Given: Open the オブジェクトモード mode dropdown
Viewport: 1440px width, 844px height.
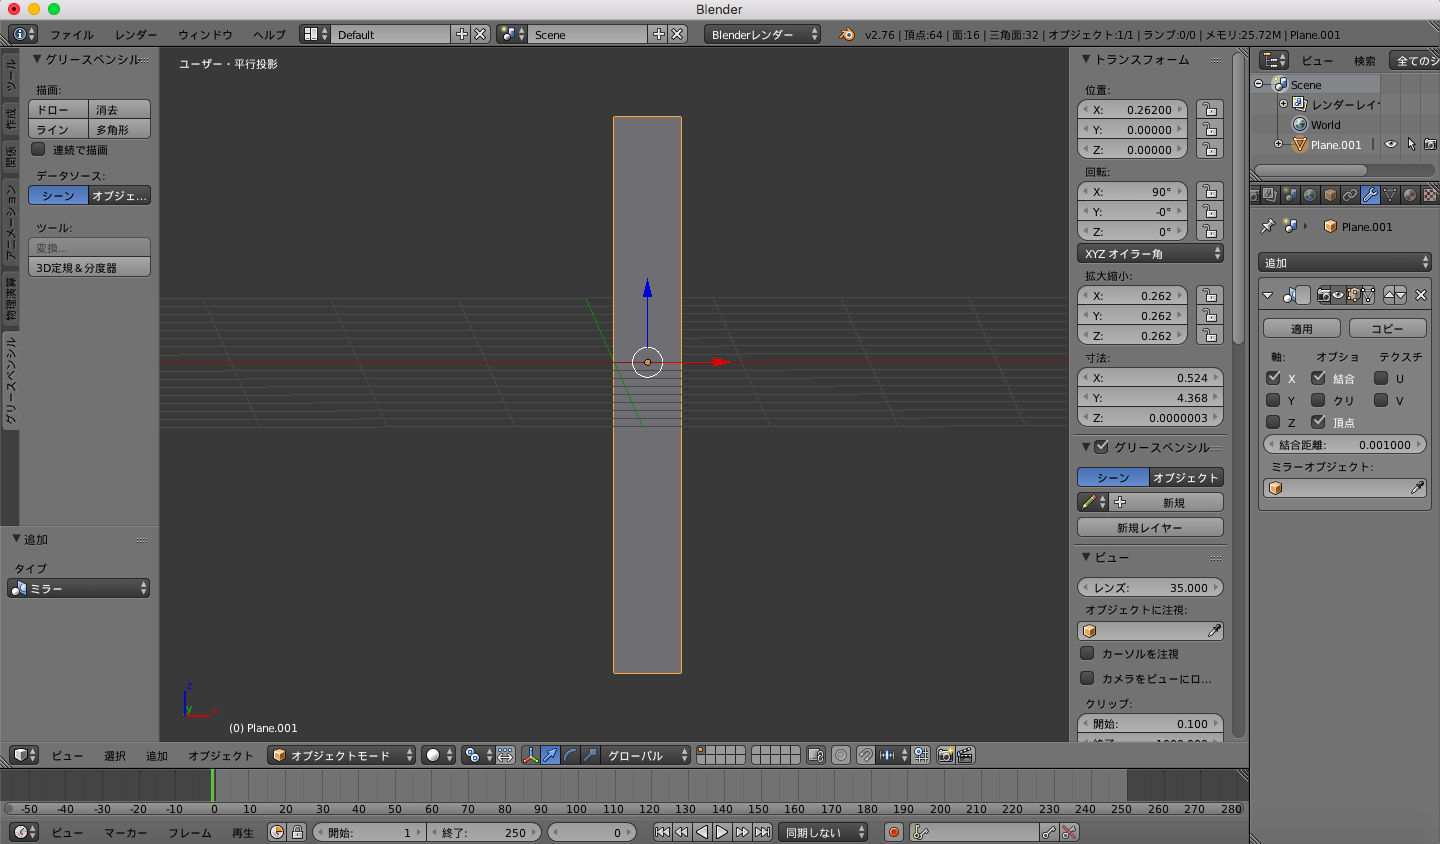Looking at the screenshot, I should 341,755.
